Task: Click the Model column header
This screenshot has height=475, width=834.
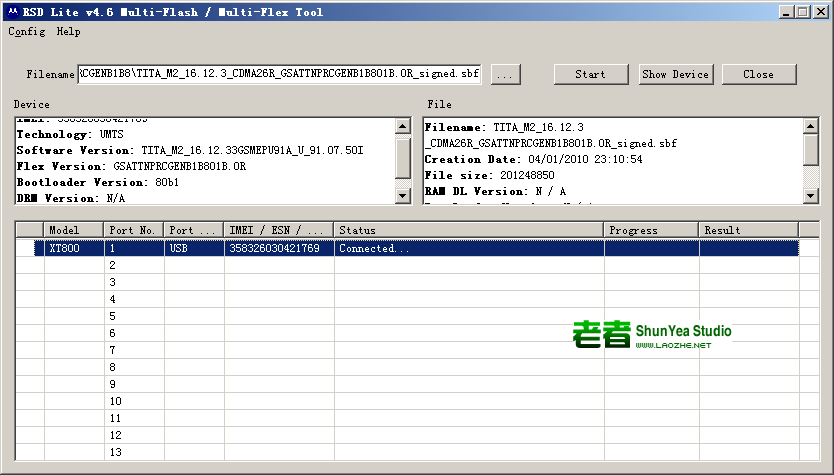Action: point(74,230)
